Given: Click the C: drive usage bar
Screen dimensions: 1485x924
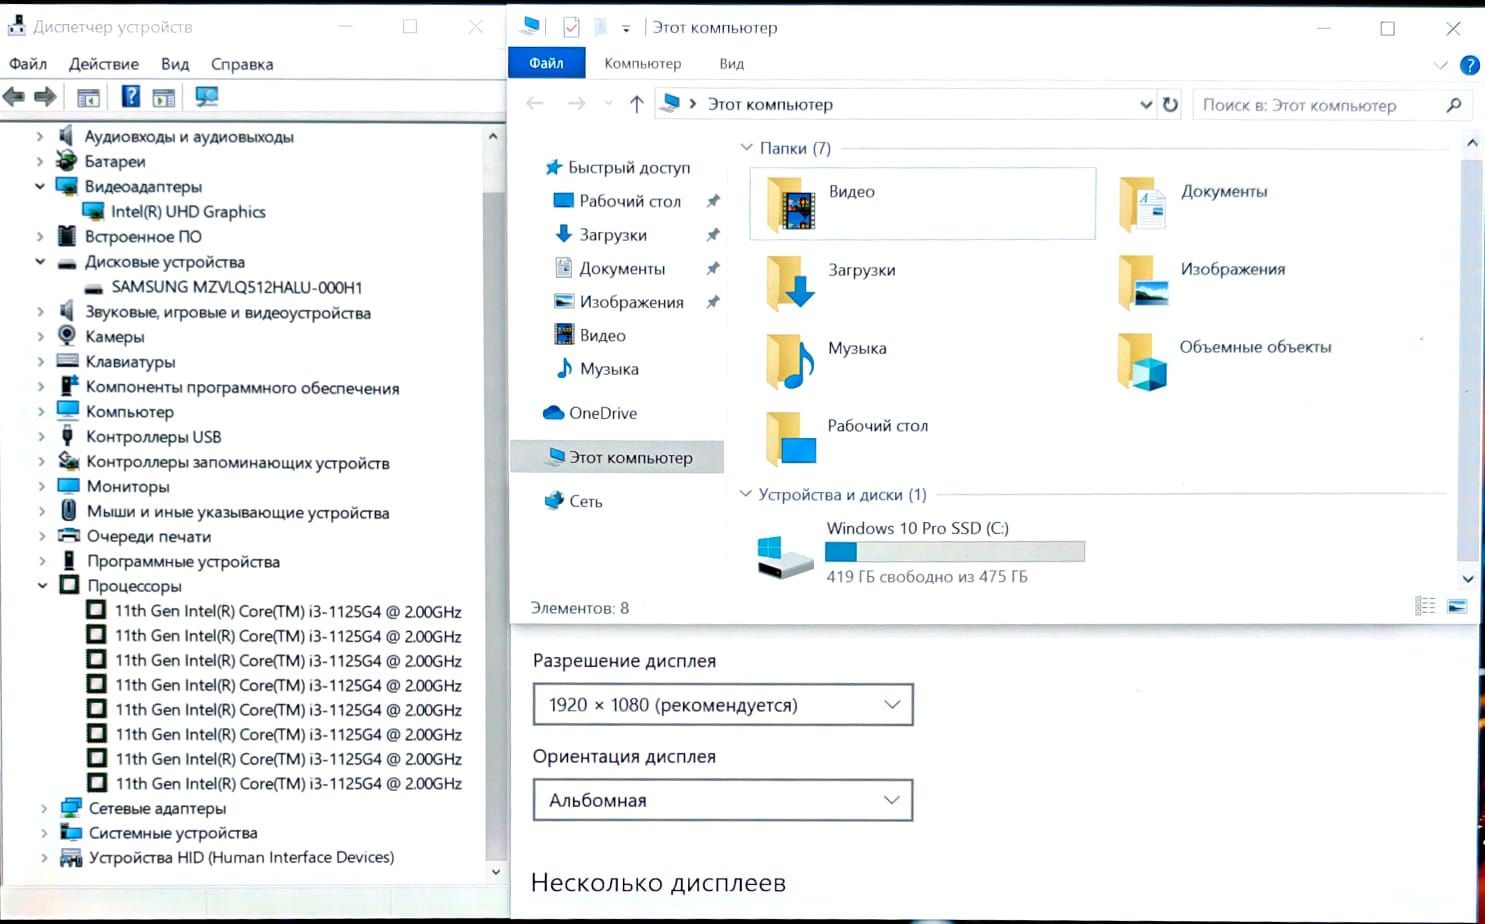Looking at the screenshot, I should pos(955,551).
